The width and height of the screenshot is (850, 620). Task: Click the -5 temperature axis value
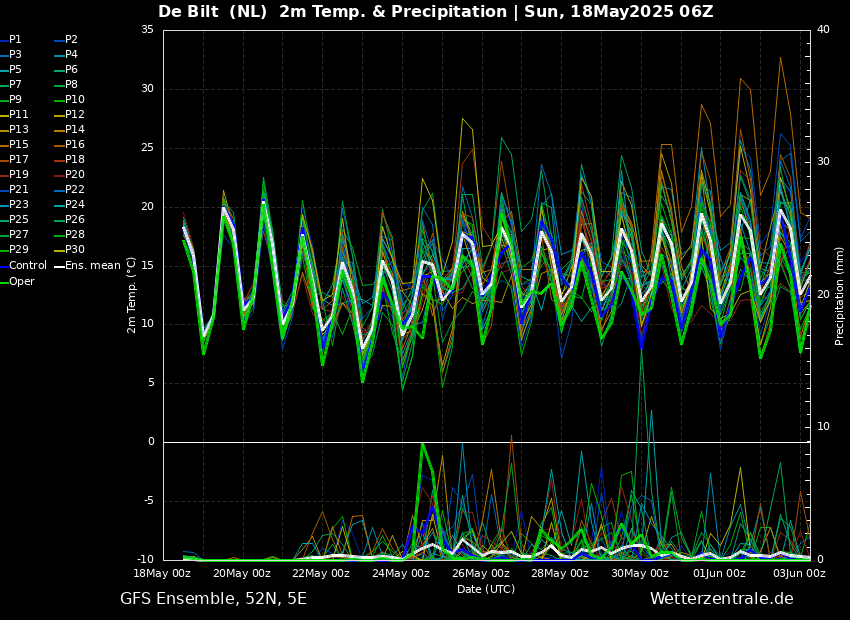147,501
